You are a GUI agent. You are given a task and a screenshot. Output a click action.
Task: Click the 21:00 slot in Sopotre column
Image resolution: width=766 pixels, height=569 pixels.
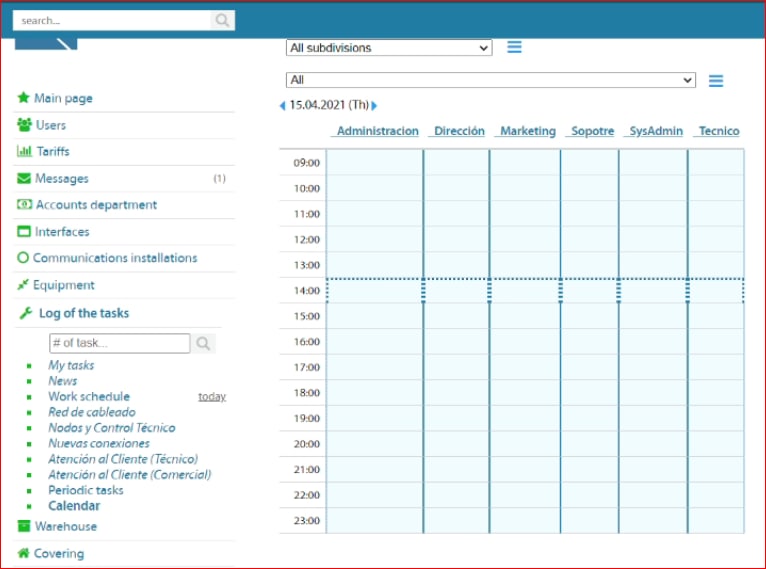[x=590, y=469]
